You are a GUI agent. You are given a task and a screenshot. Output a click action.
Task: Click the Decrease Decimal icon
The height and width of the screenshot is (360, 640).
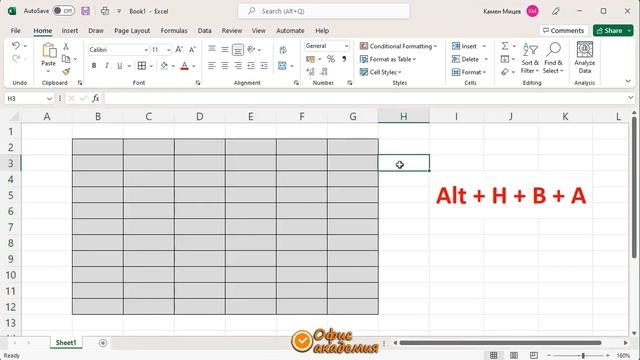(324, 72)
